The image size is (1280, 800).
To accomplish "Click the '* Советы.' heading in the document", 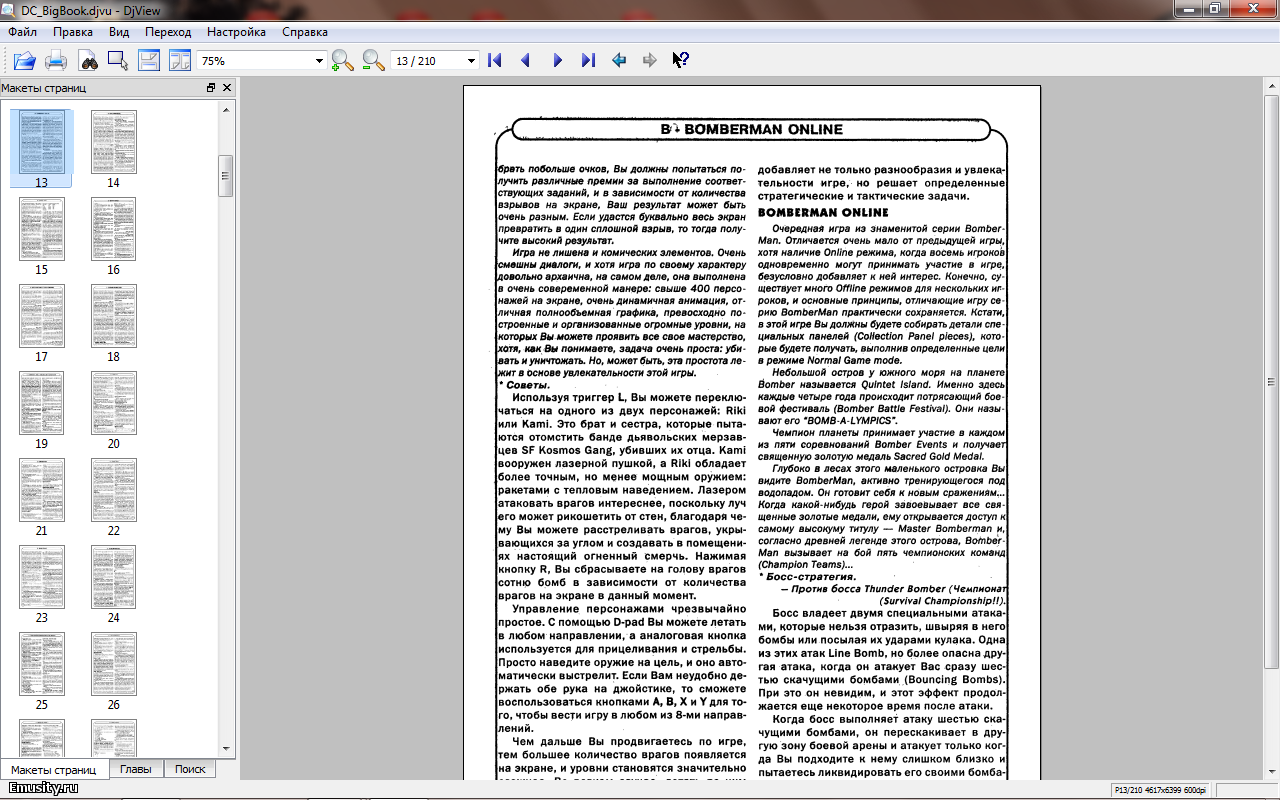I will click(524, 385).
